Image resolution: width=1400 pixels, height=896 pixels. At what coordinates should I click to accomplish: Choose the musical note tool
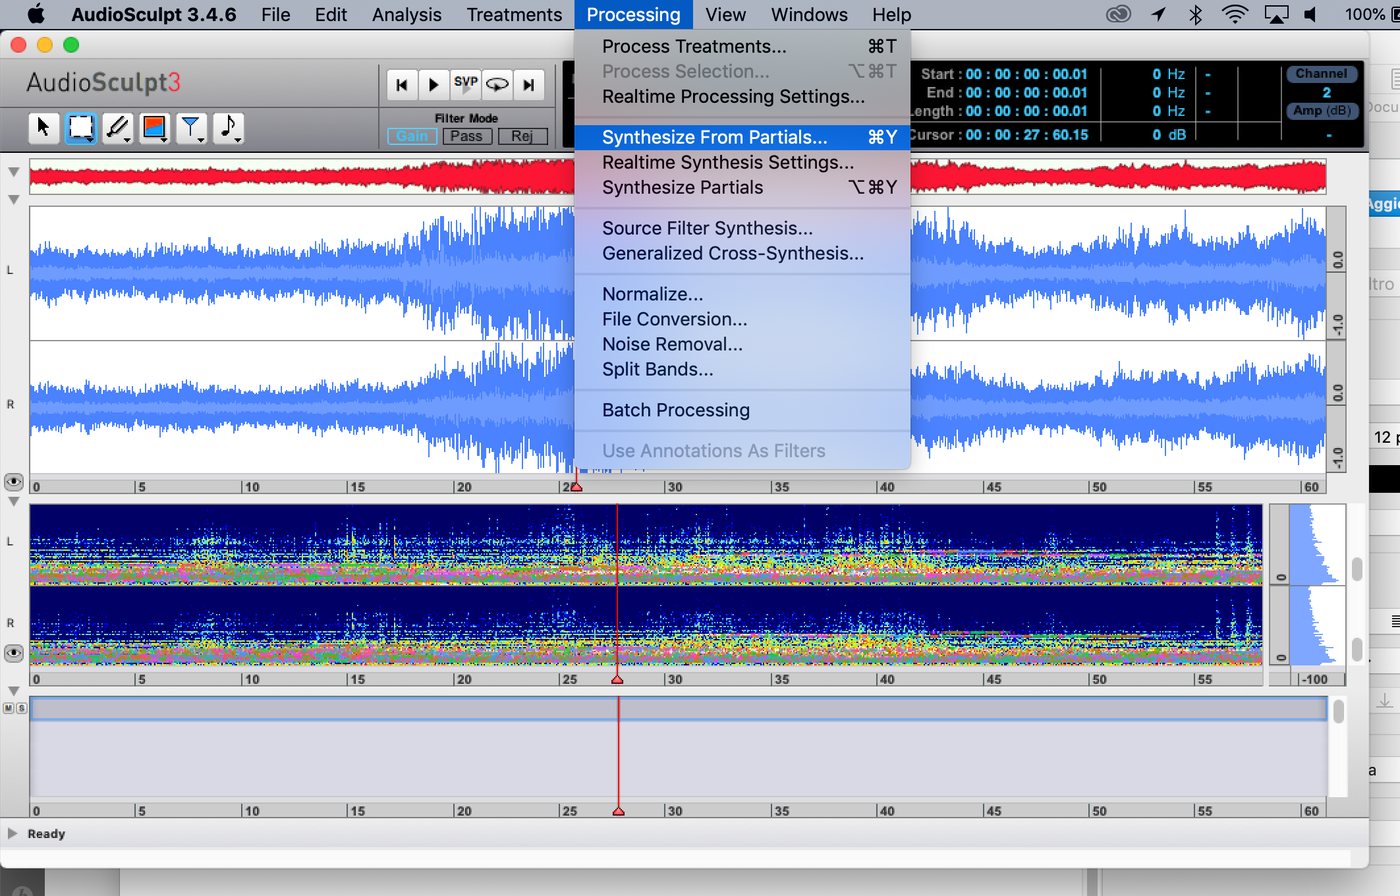(228, 127)
